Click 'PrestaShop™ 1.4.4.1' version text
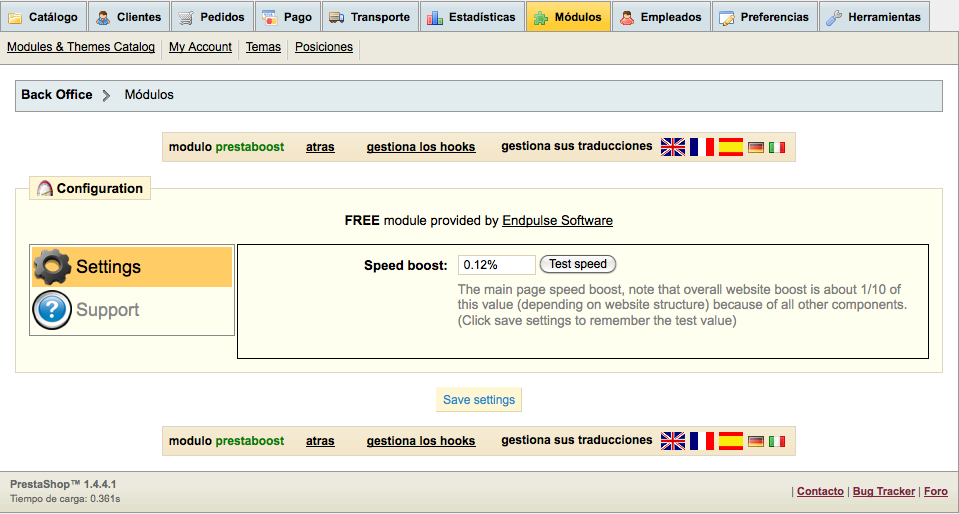Screen dimensions: 959x514 pyautogui.click(x=63, y=484)
